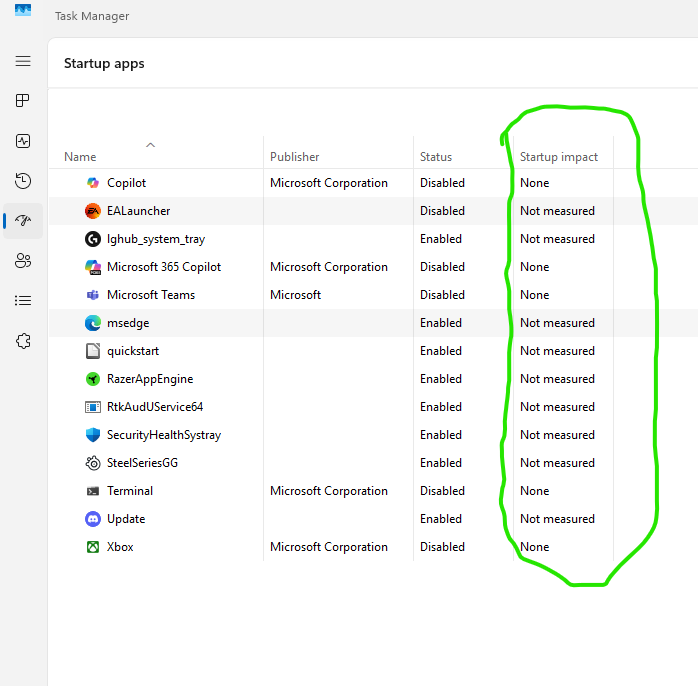The height and width of the screenshot is (686, 698).
Task: Click the Copilot app icon
Action: pos(93,183)
